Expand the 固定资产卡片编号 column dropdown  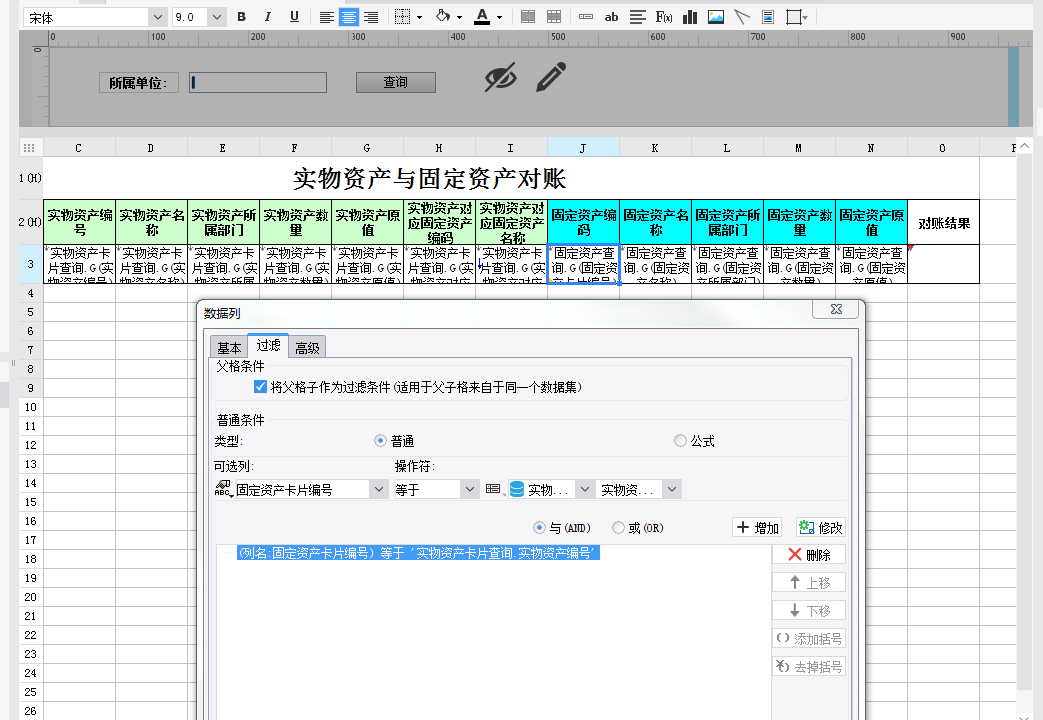378,489
